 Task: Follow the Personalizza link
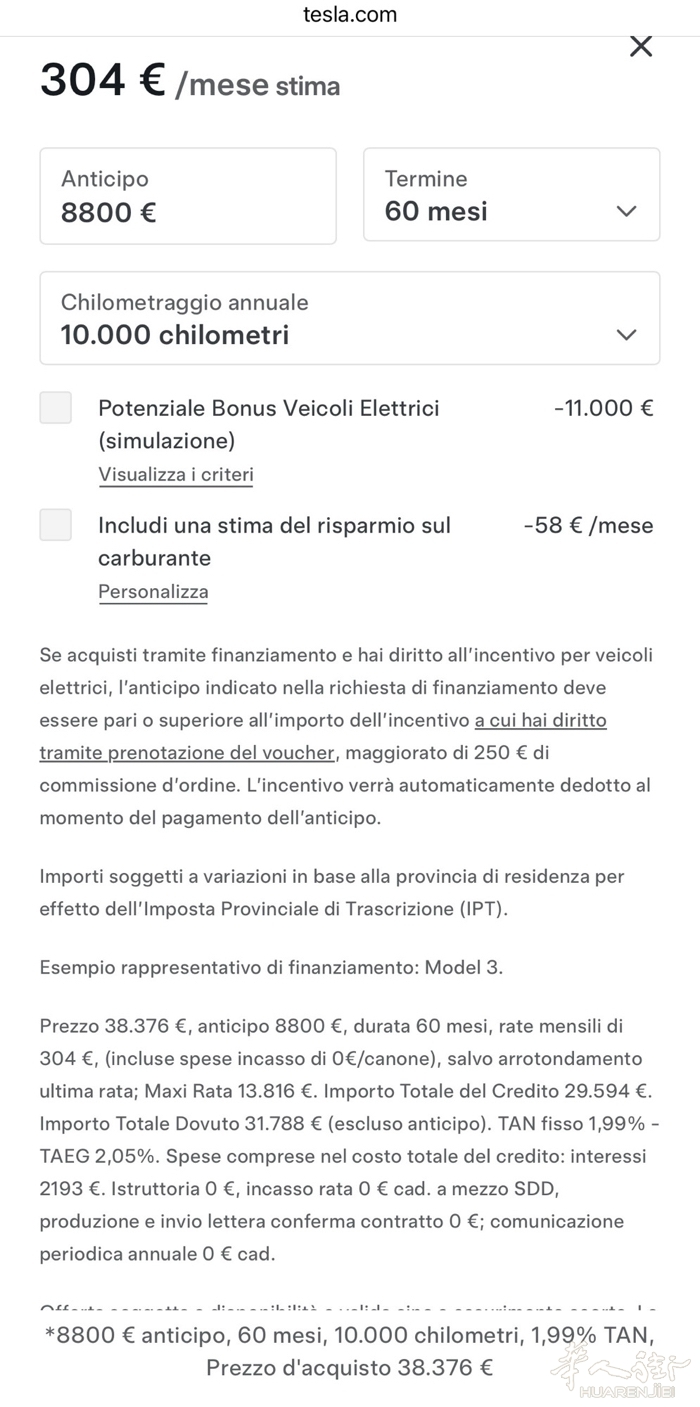click(153, 592)
